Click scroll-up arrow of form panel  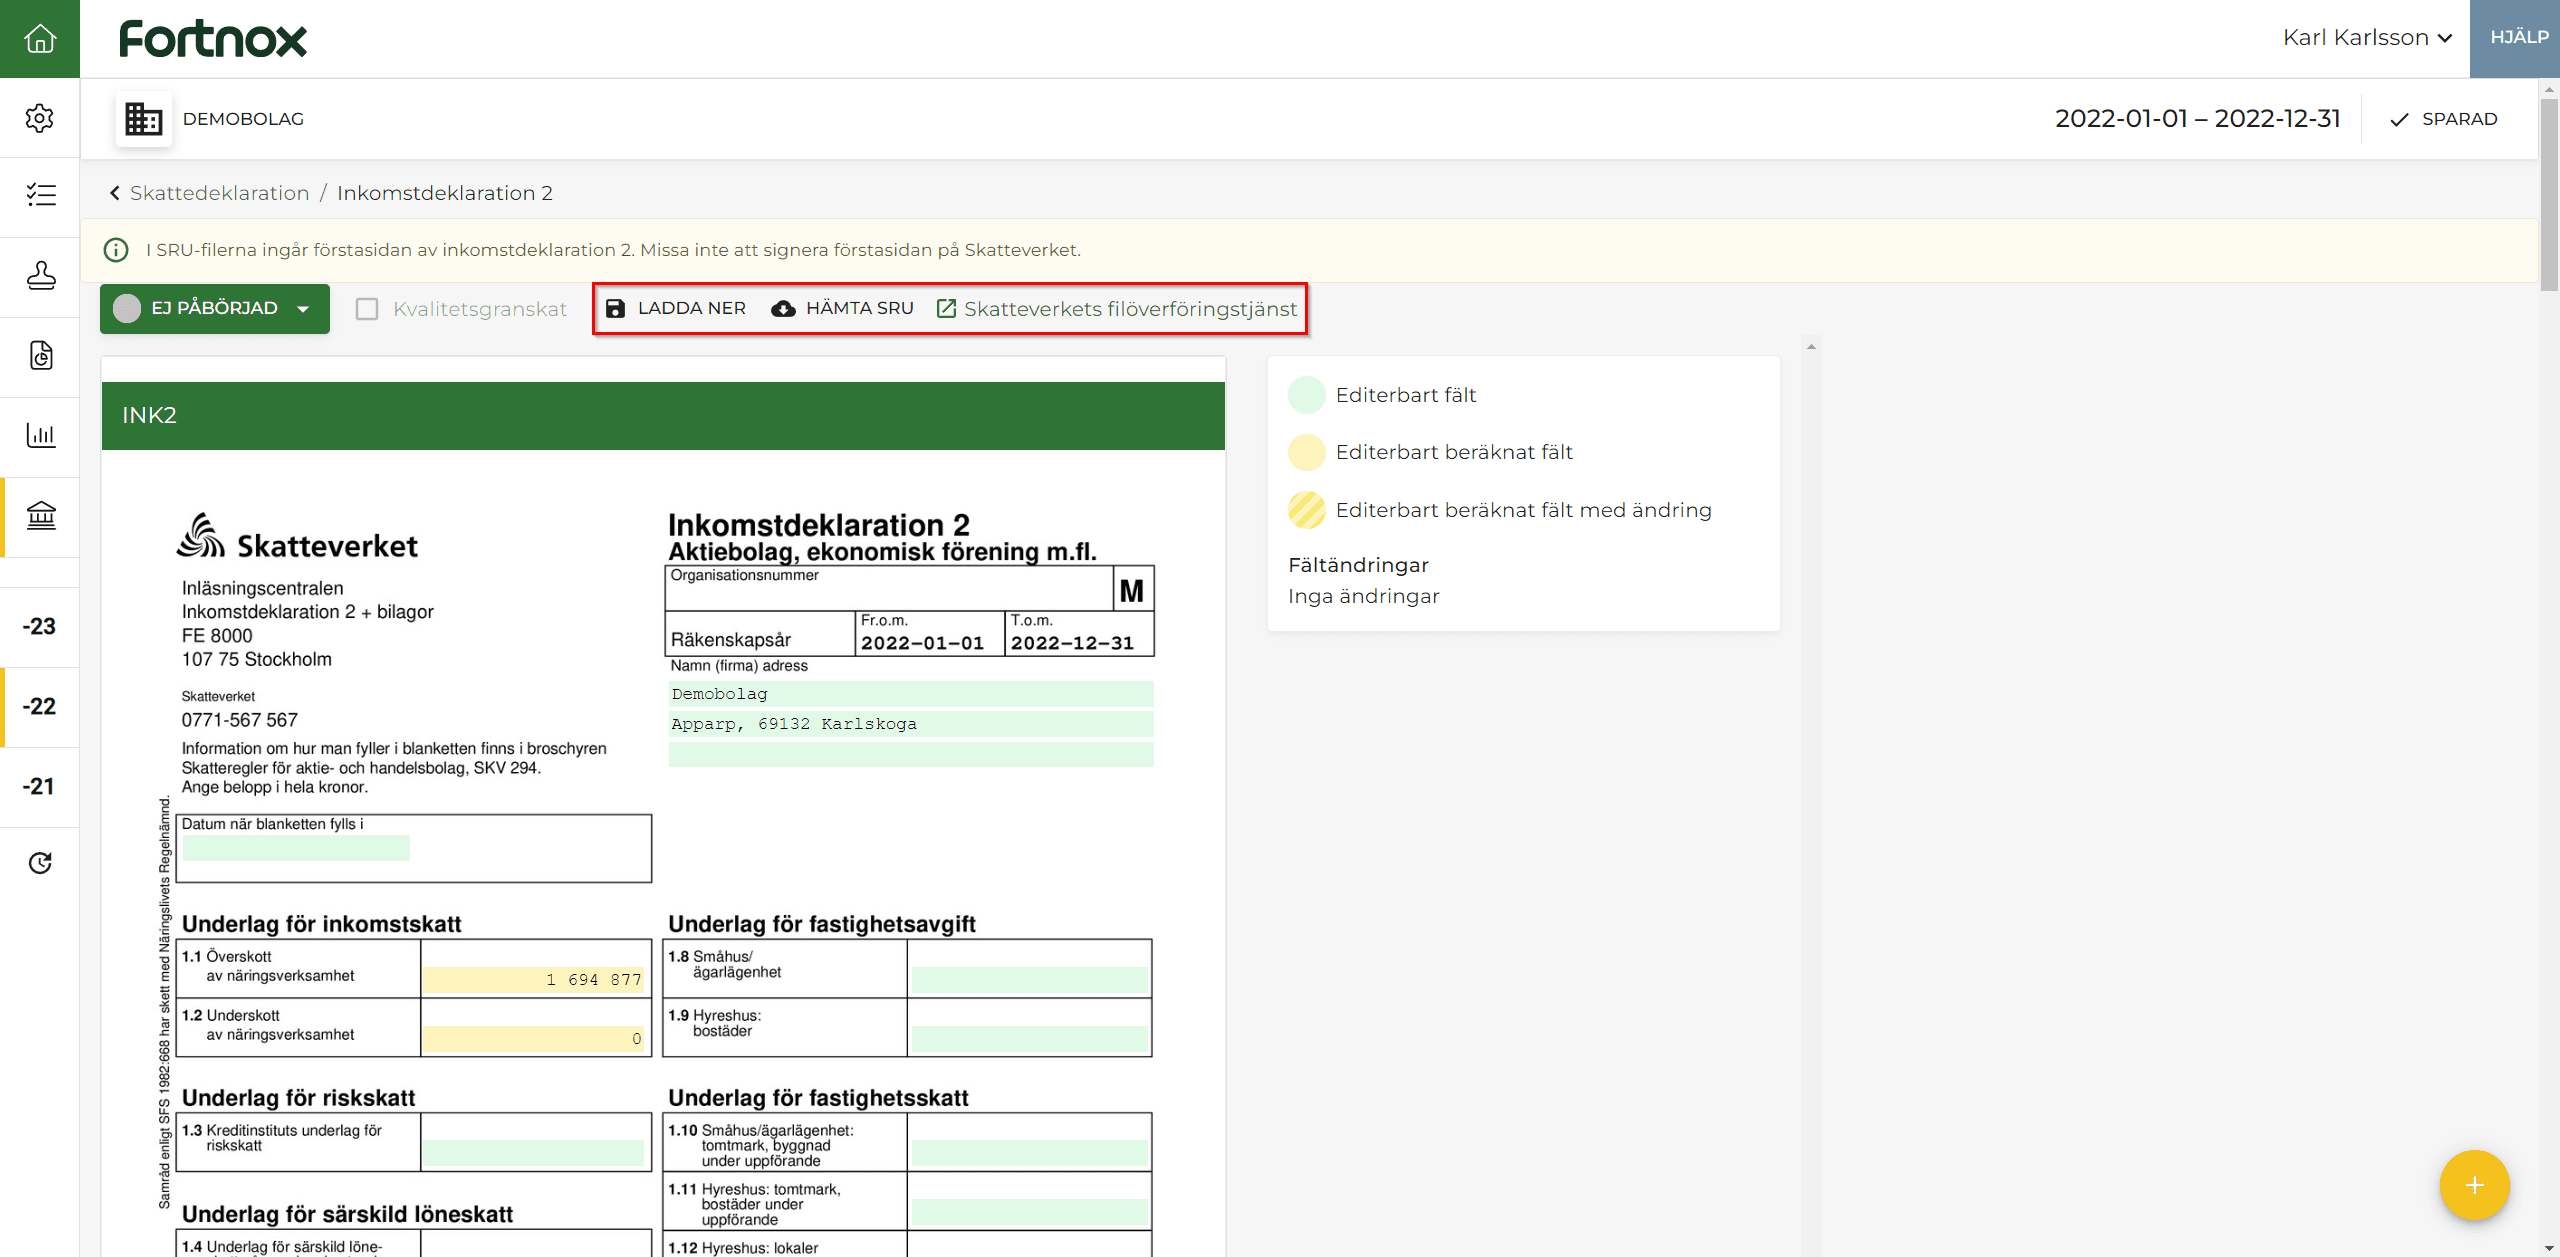1811,347
